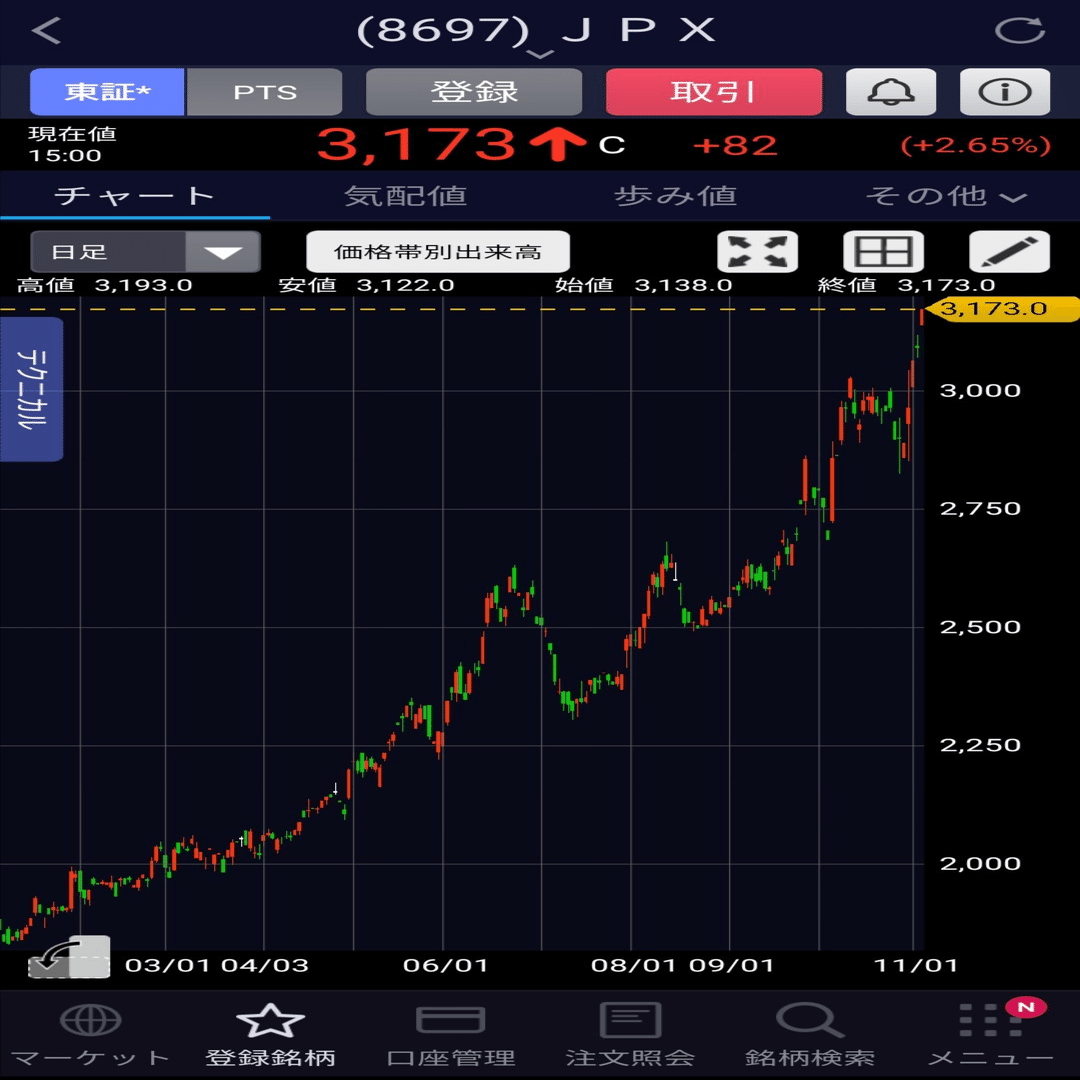Open split chart grid layout icon
The width and height of the screenshot is (1080, 1080).
884,251
